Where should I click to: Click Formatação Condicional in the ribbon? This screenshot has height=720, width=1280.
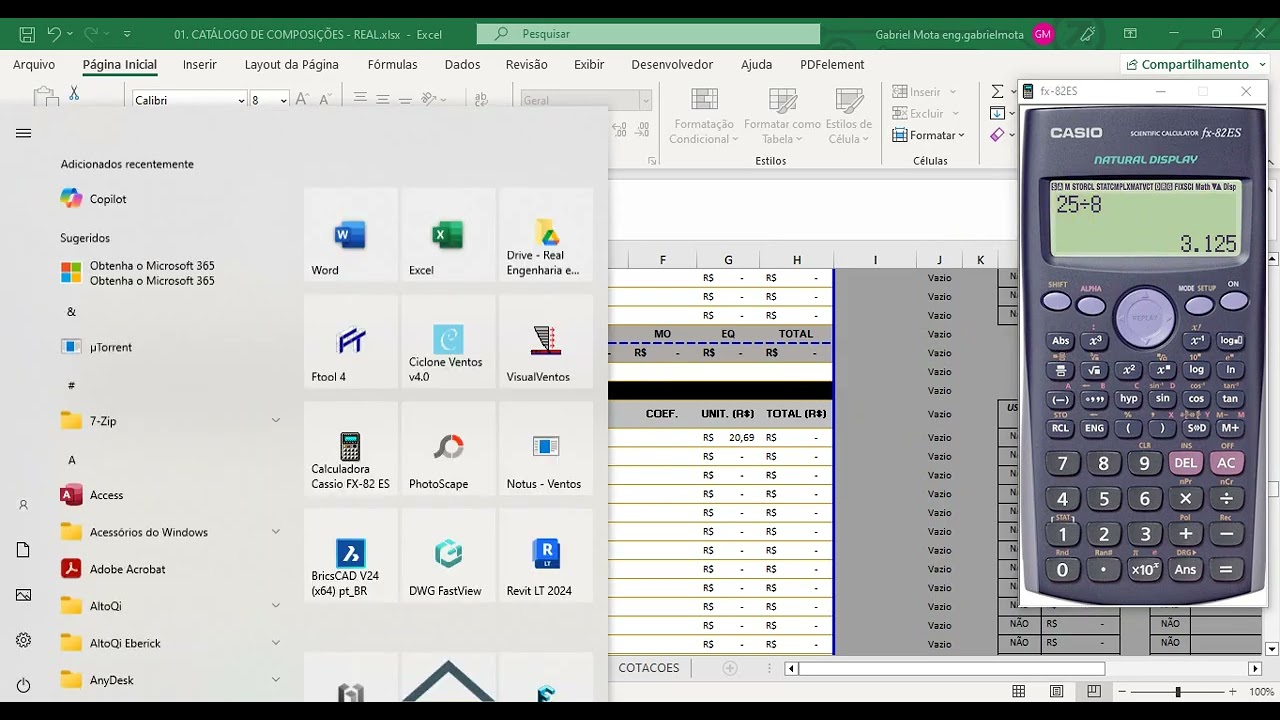click(704, 117)
